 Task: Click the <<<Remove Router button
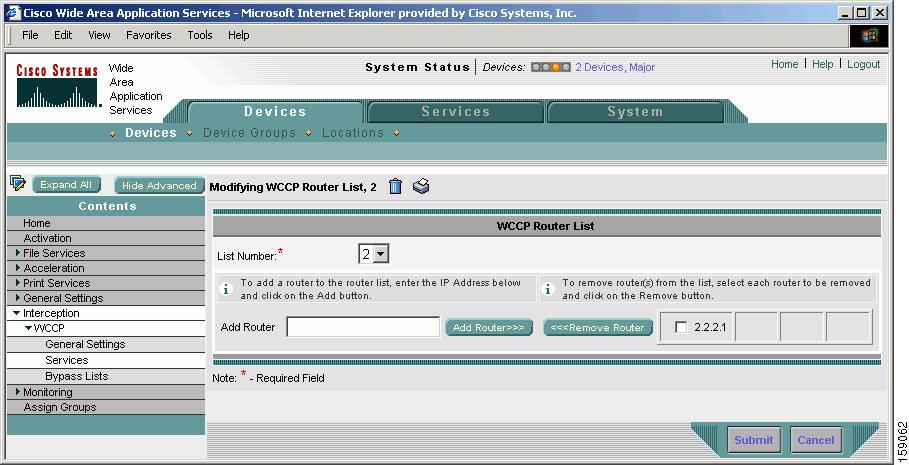pos(598,328)
